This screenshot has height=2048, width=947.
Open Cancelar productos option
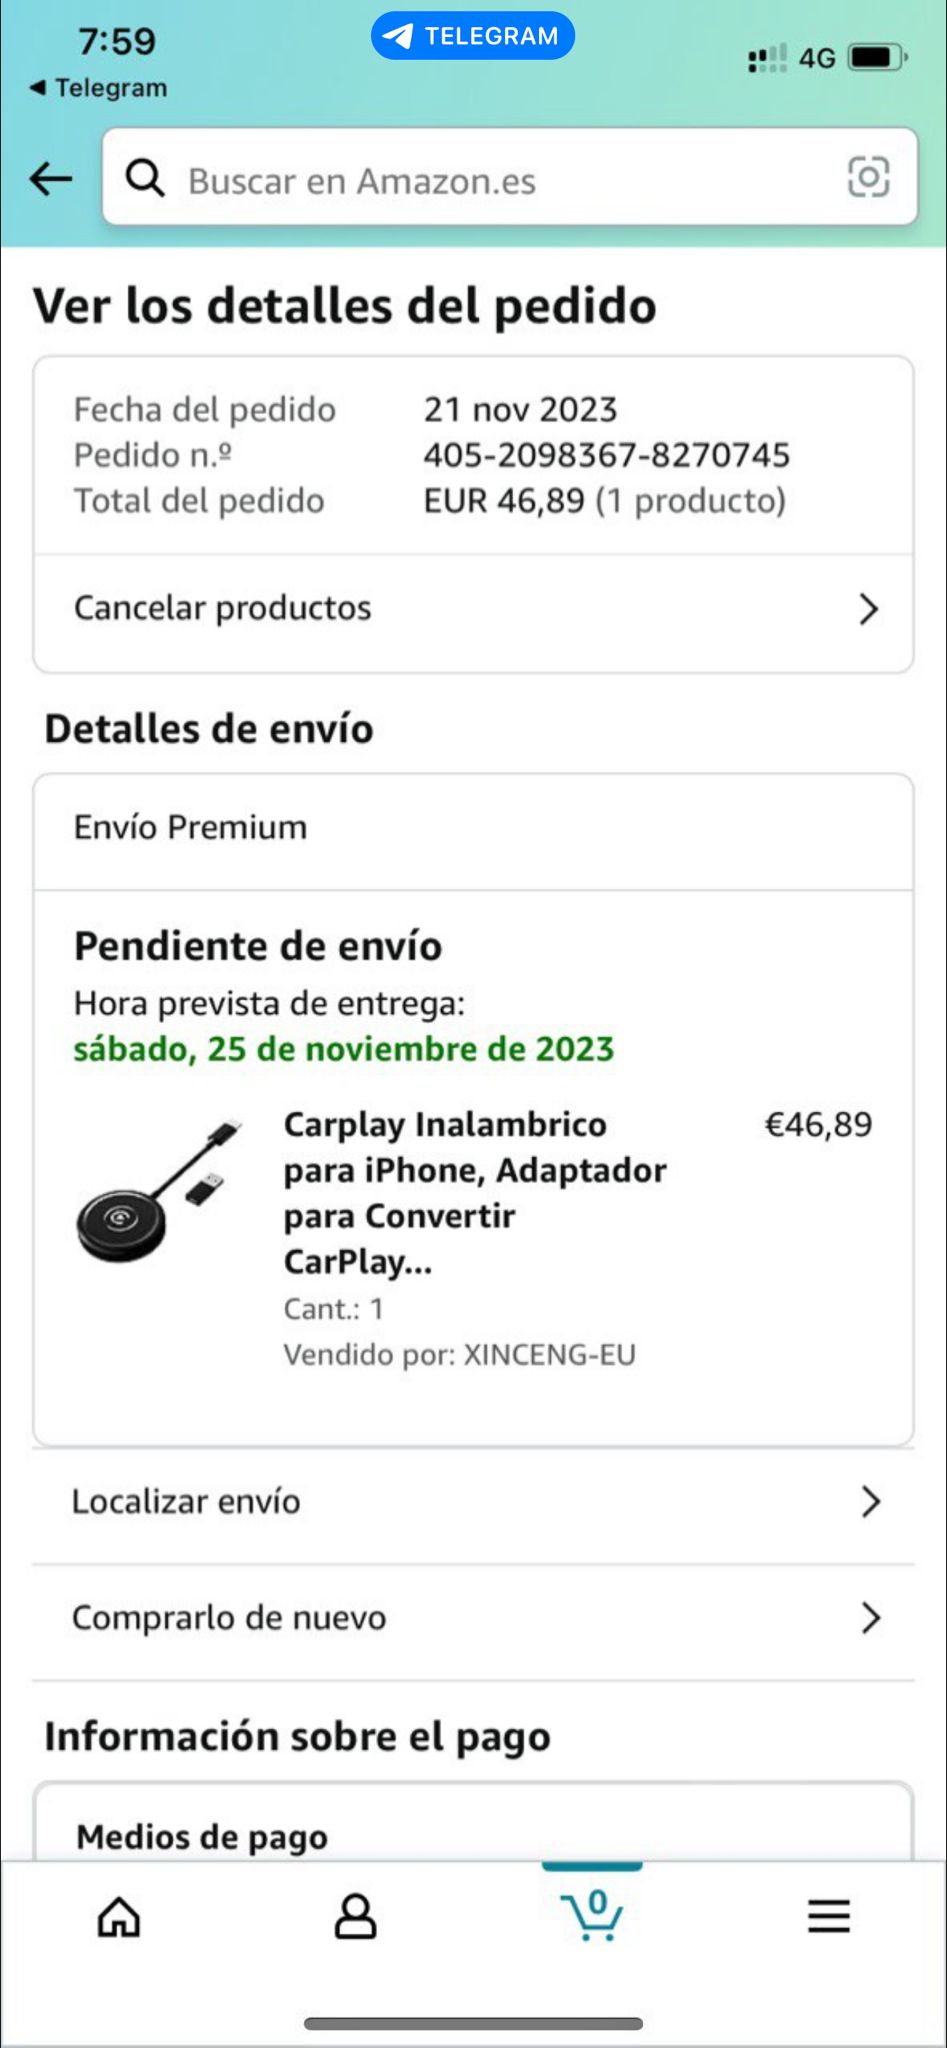[x=223, y=608]
